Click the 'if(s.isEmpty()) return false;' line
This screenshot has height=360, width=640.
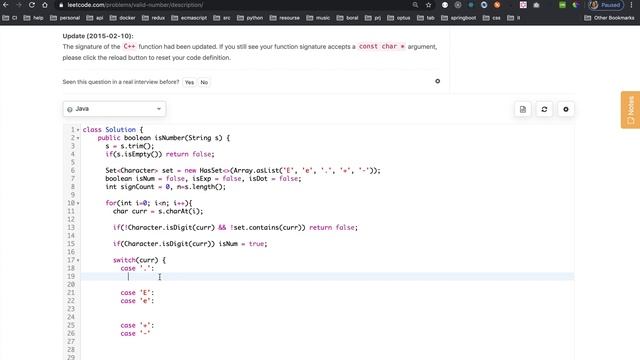coord(160,154)
